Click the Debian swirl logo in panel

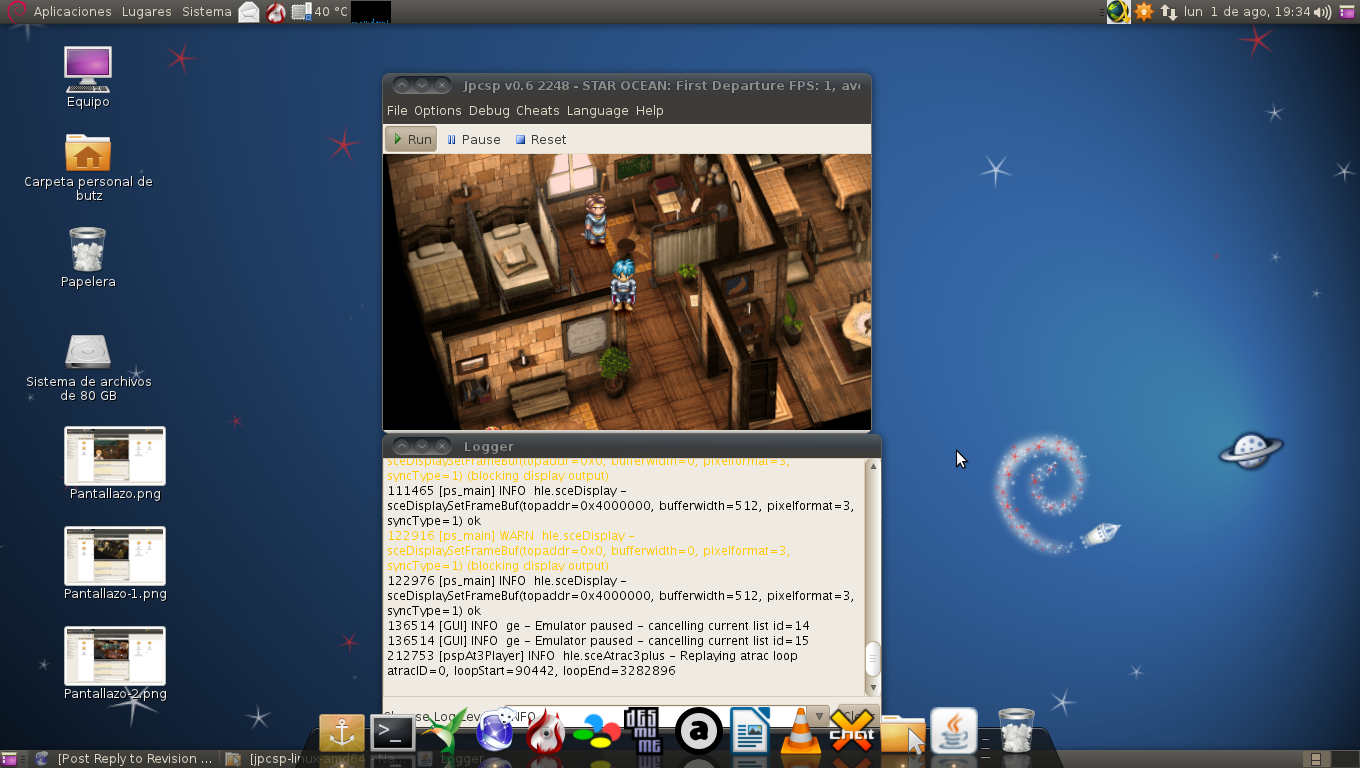click(x=15, y=12)
